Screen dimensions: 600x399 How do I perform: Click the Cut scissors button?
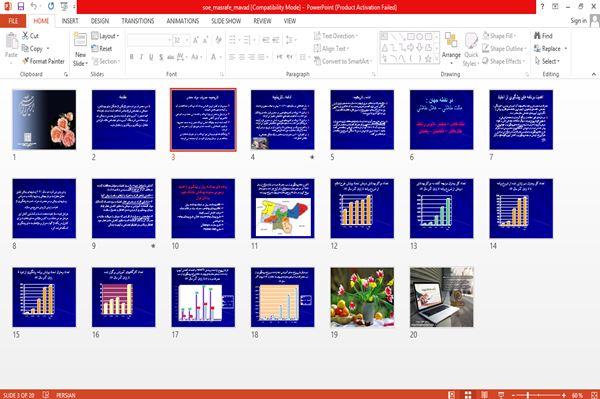point(30,36)
